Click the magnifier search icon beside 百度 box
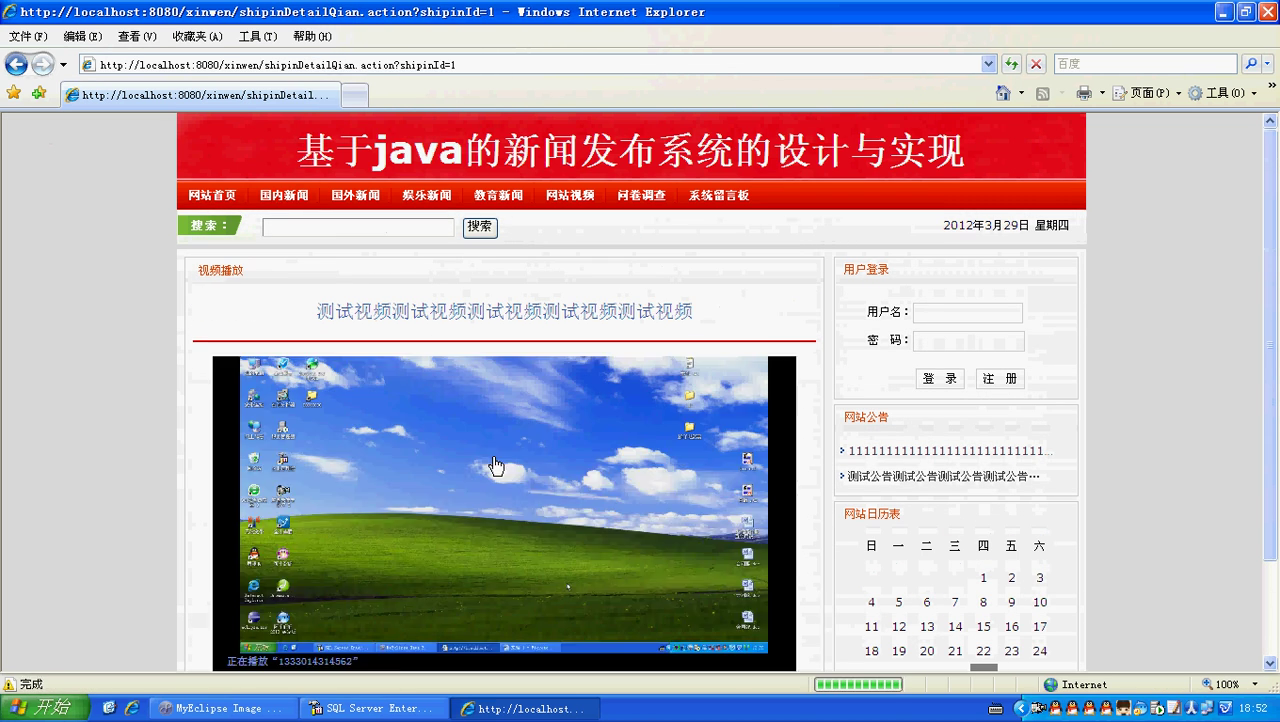 1250,64
